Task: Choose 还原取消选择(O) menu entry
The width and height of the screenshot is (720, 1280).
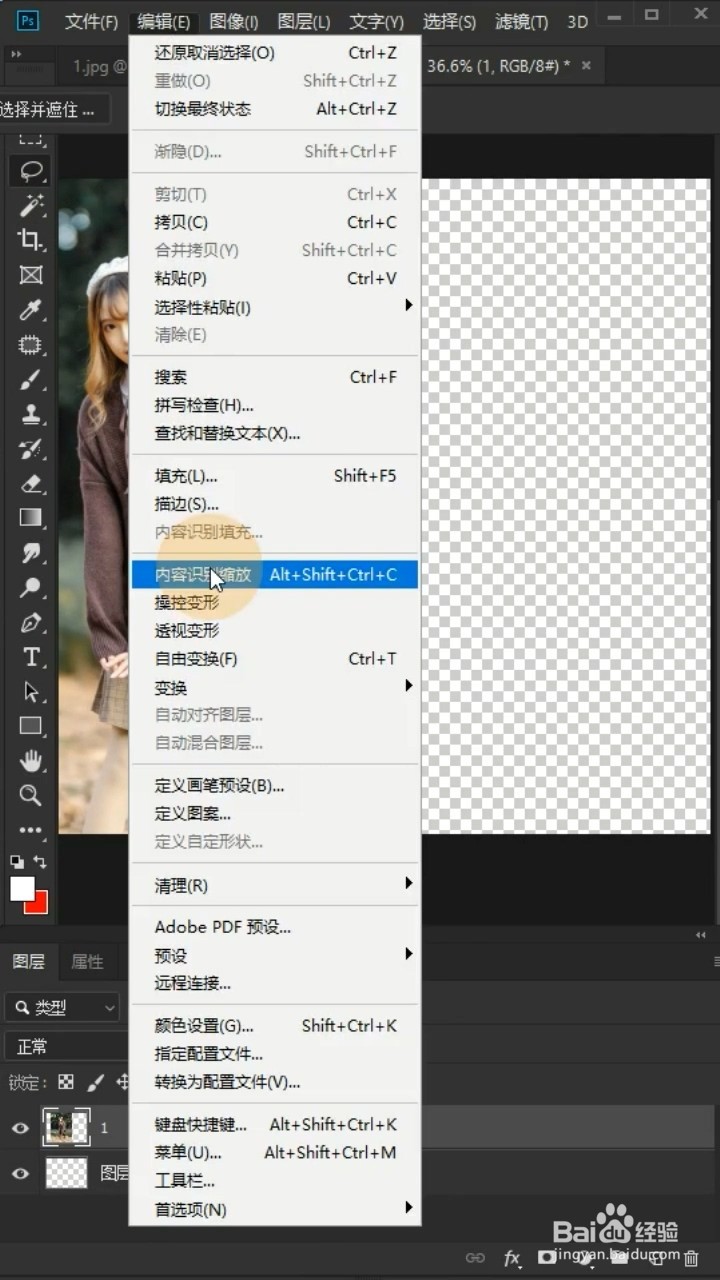Action: pos(275,52)
